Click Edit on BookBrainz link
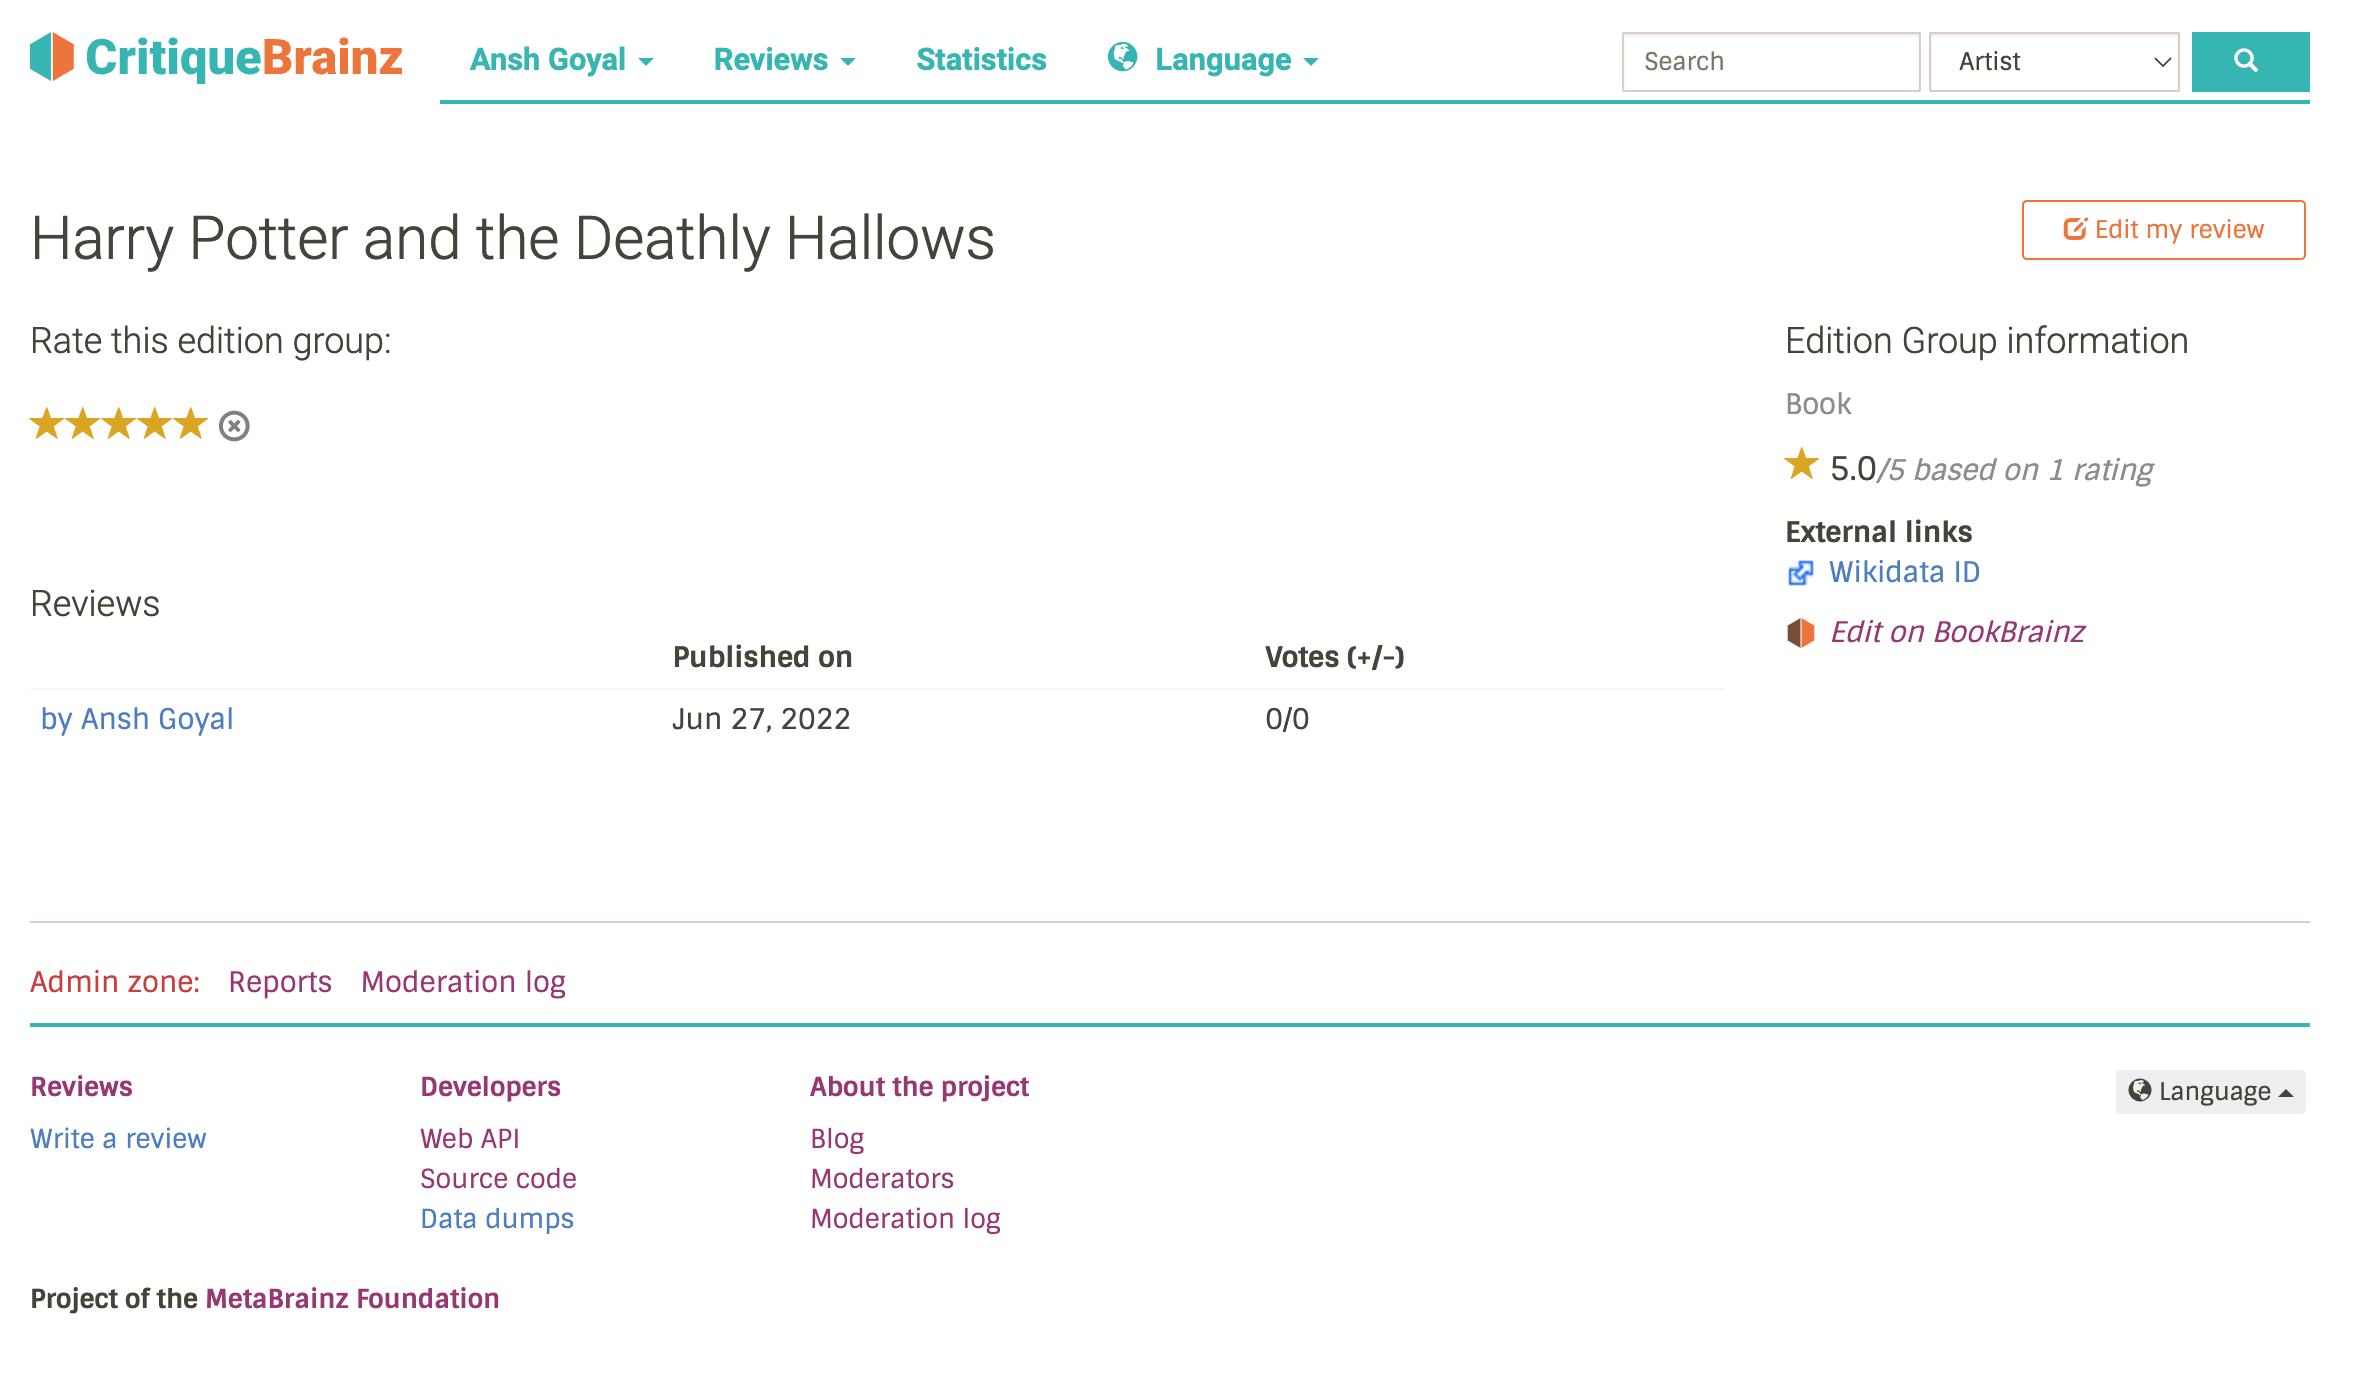This screenshot has height=1374, width=2356. 1957,632
